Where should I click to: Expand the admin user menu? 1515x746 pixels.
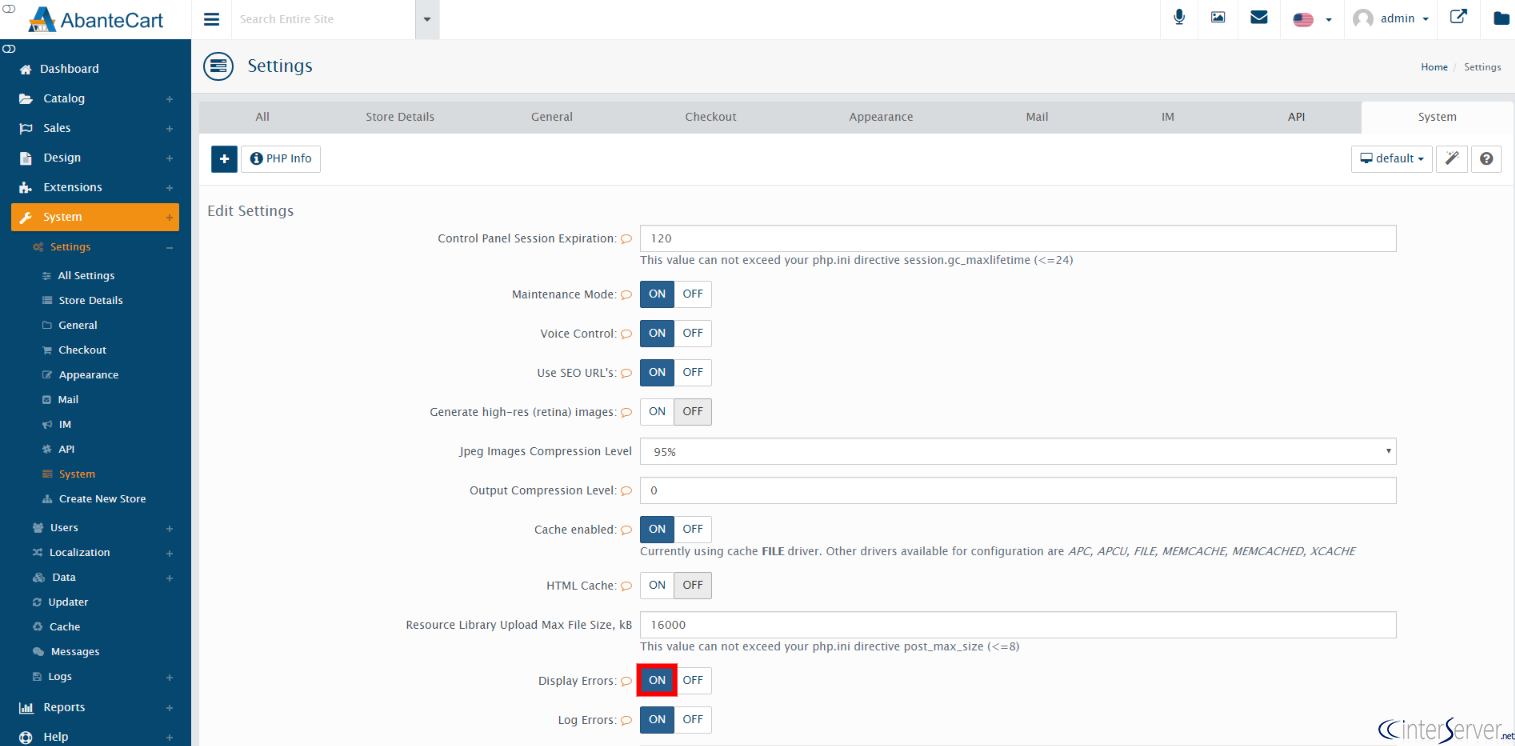click(x=1391, y=19)
